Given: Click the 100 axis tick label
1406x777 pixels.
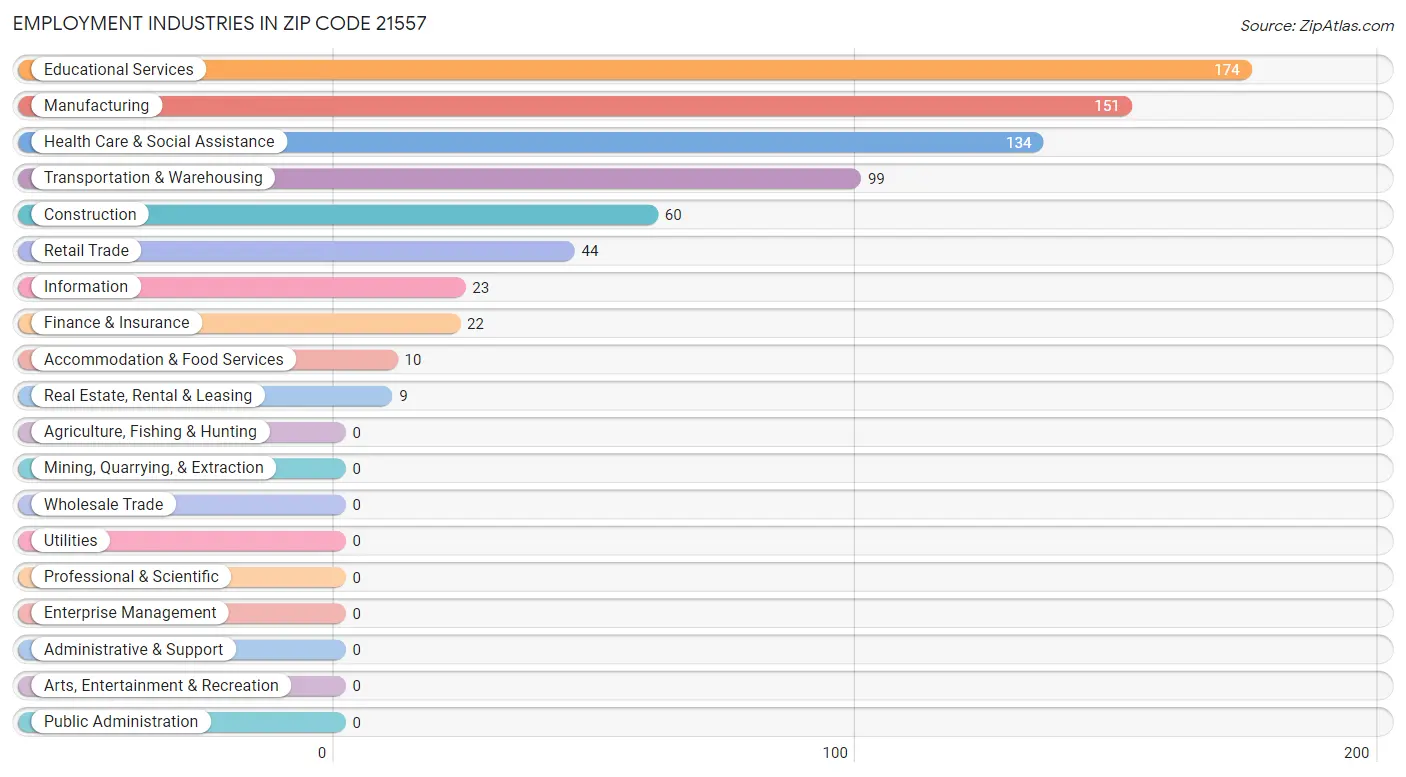Looking at the screenshot, I should pos(836,753).
